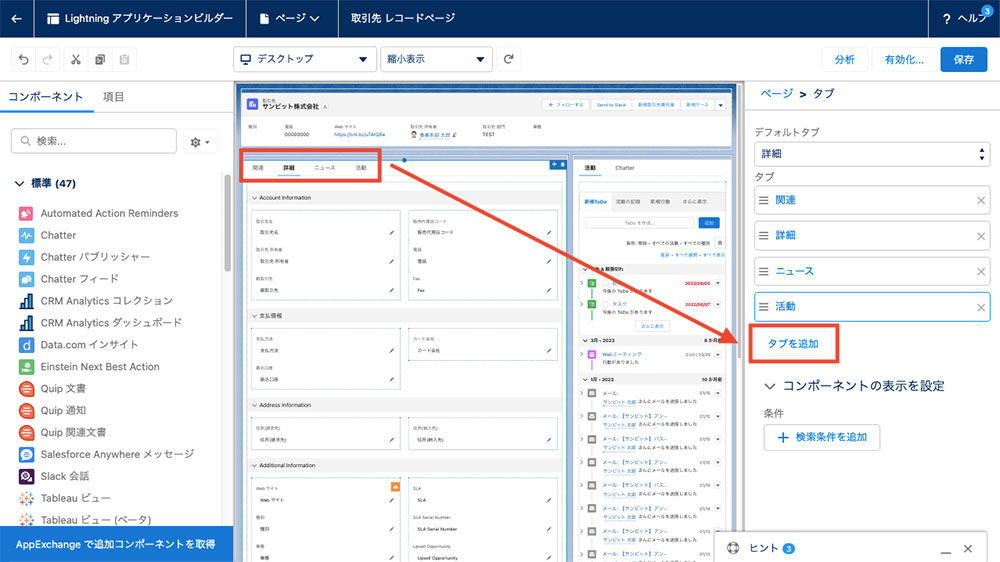Select 関連 tab in canvas preview
The width and height of the screenshot is (1000, 562).
[258, 168]
